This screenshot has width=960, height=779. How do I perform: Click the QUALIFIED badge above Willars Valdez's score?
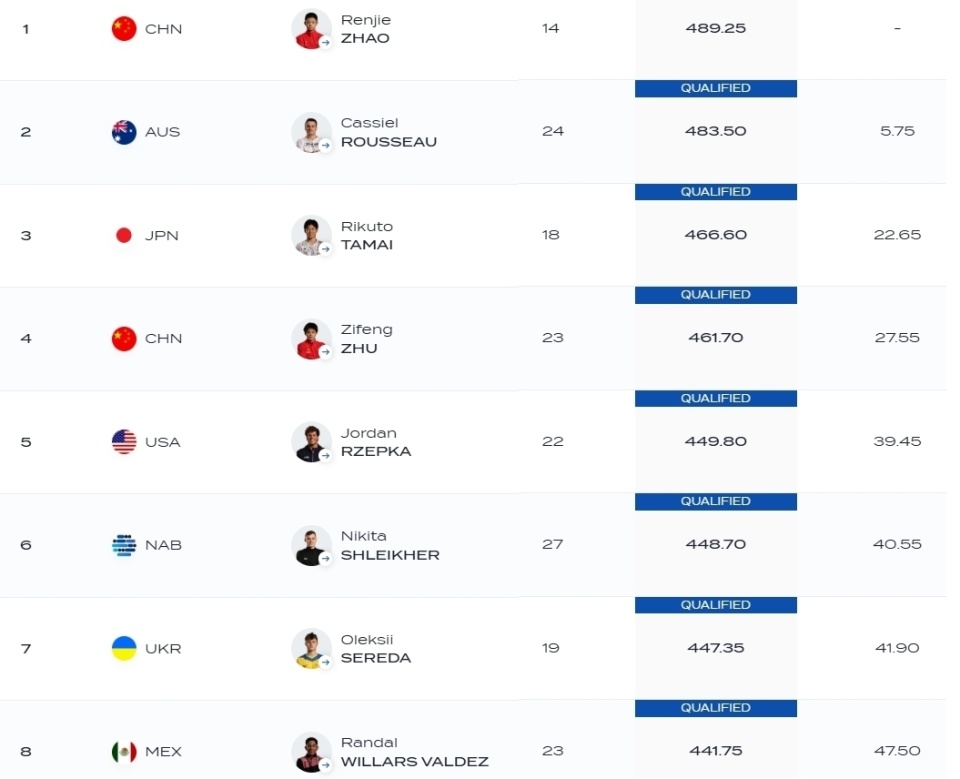[716, 708]
